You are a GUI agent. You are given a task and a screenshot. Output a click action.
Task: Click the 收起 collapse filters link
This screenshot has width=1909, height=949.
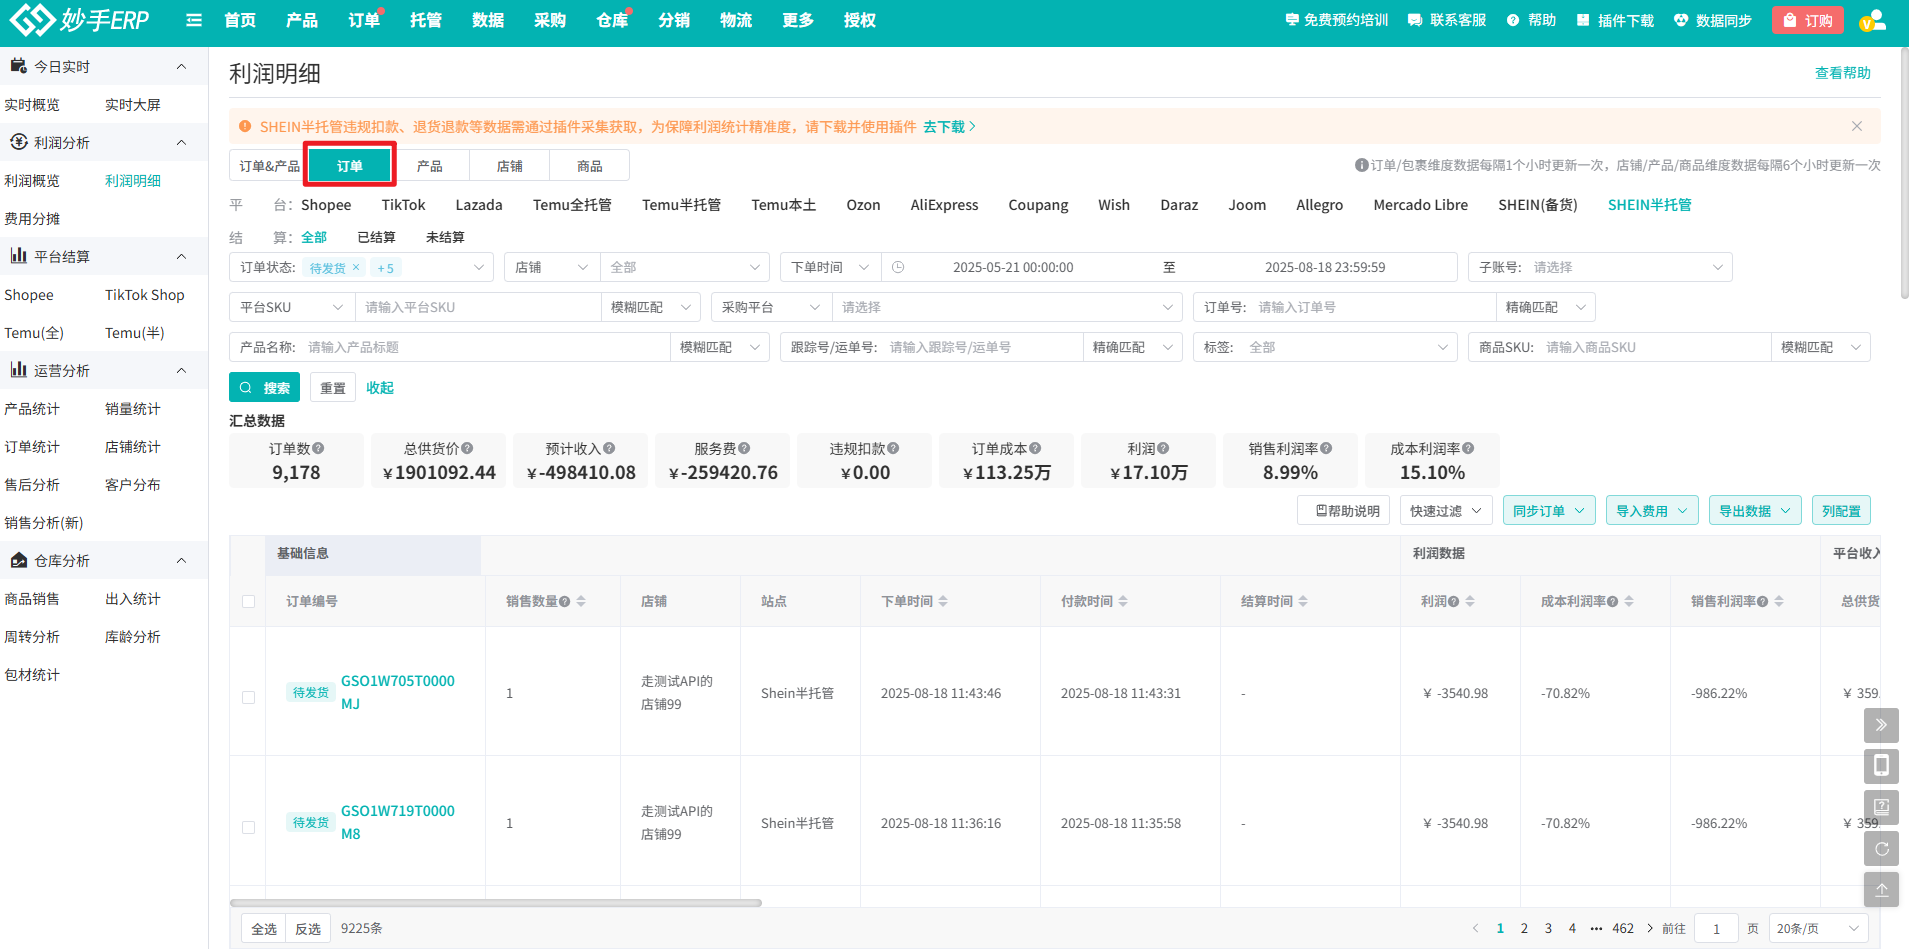(380, 388)
